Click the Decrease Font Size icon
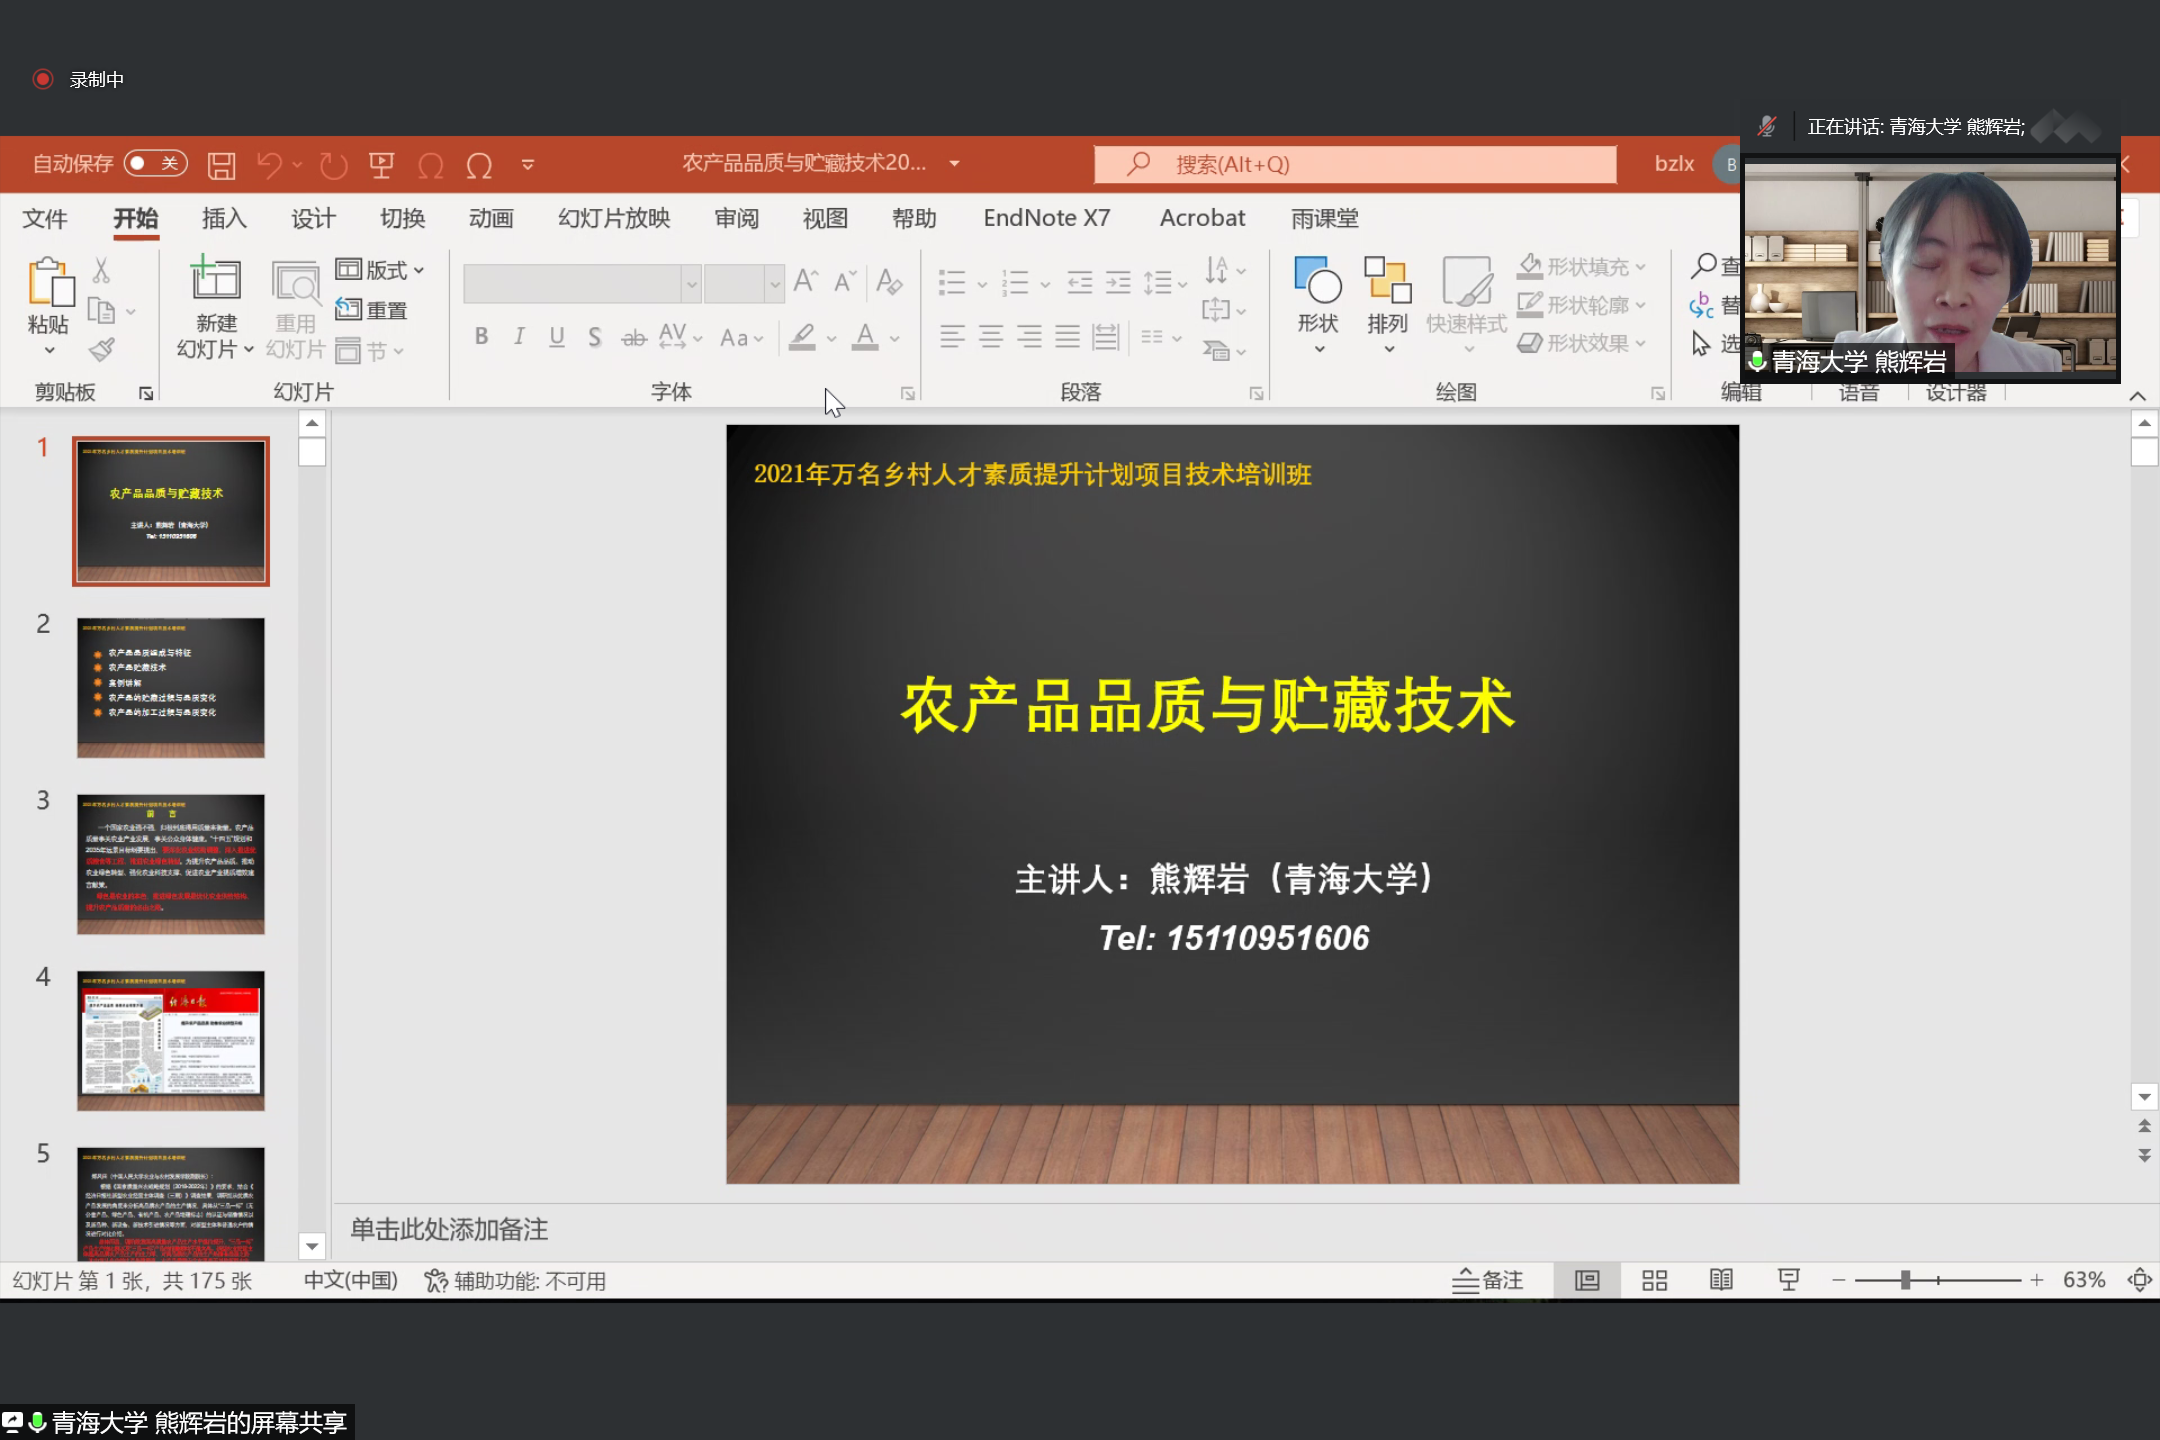The image size is (2160, 1440). coord(846,282)
